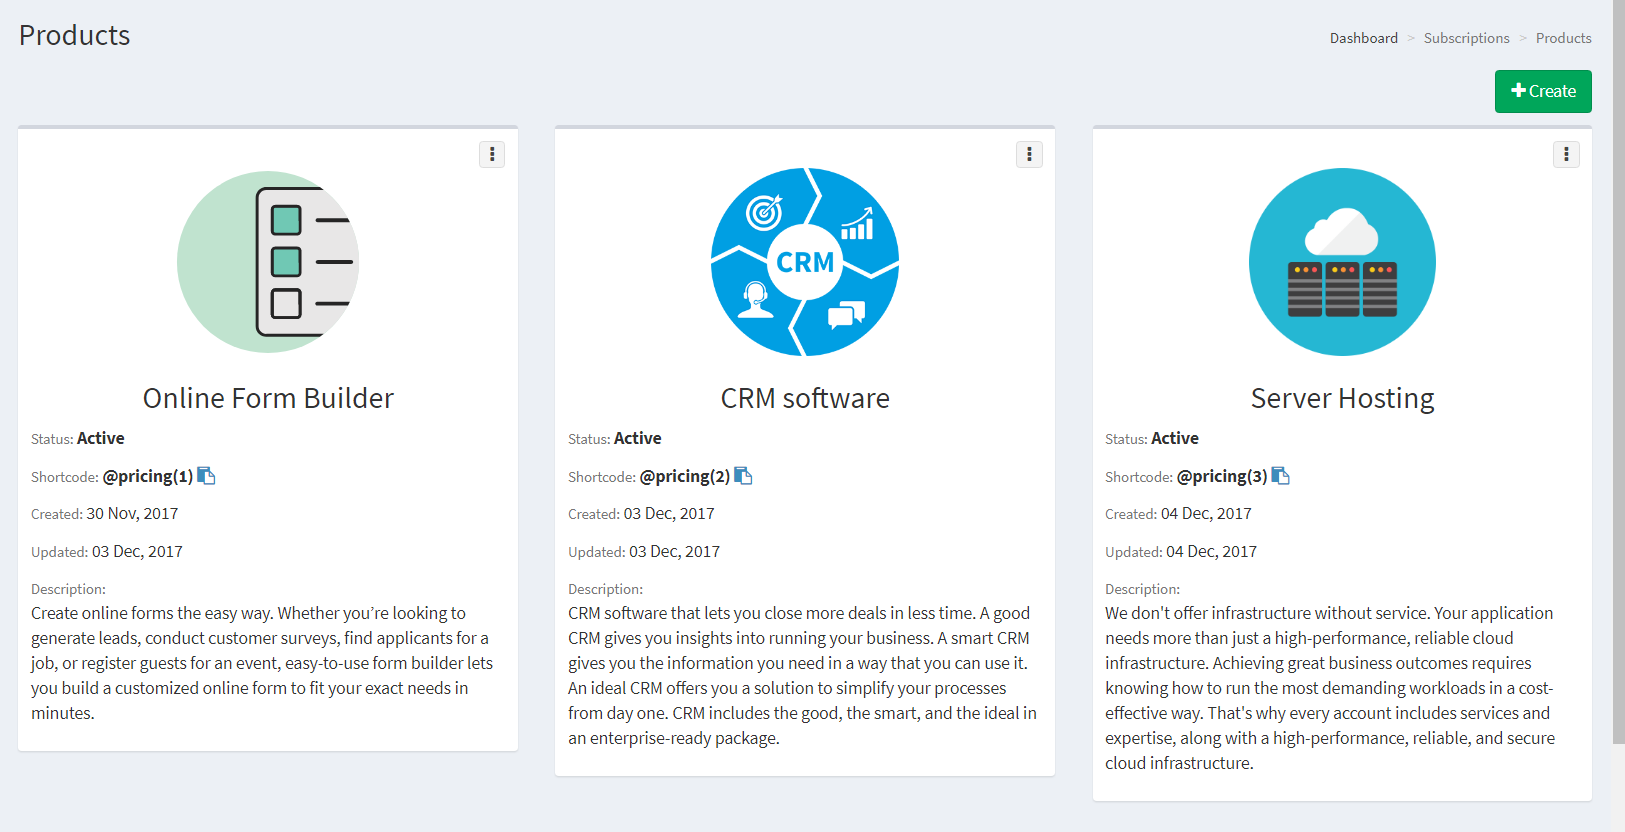Click the @pricing(2) shortcode text
The height and width of the screenshot is (832, 1625).
click(685, 476)
